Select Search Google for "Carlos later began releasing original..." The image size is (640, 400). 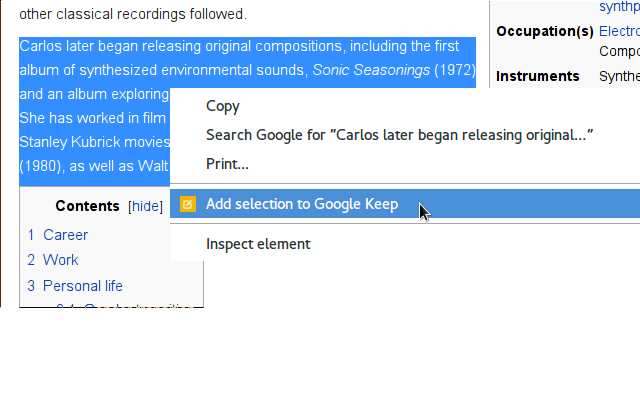point(399,135)
